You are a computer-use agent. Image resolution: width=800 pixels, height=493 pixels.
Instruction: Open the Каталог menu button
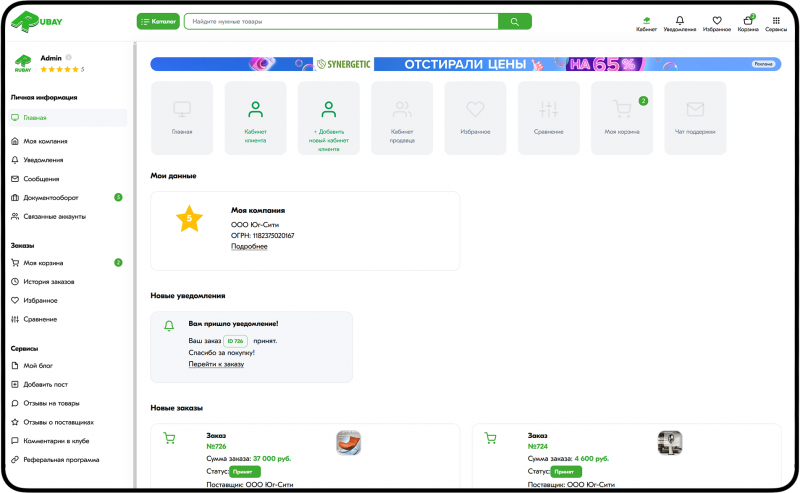click(x=158, y=21)
